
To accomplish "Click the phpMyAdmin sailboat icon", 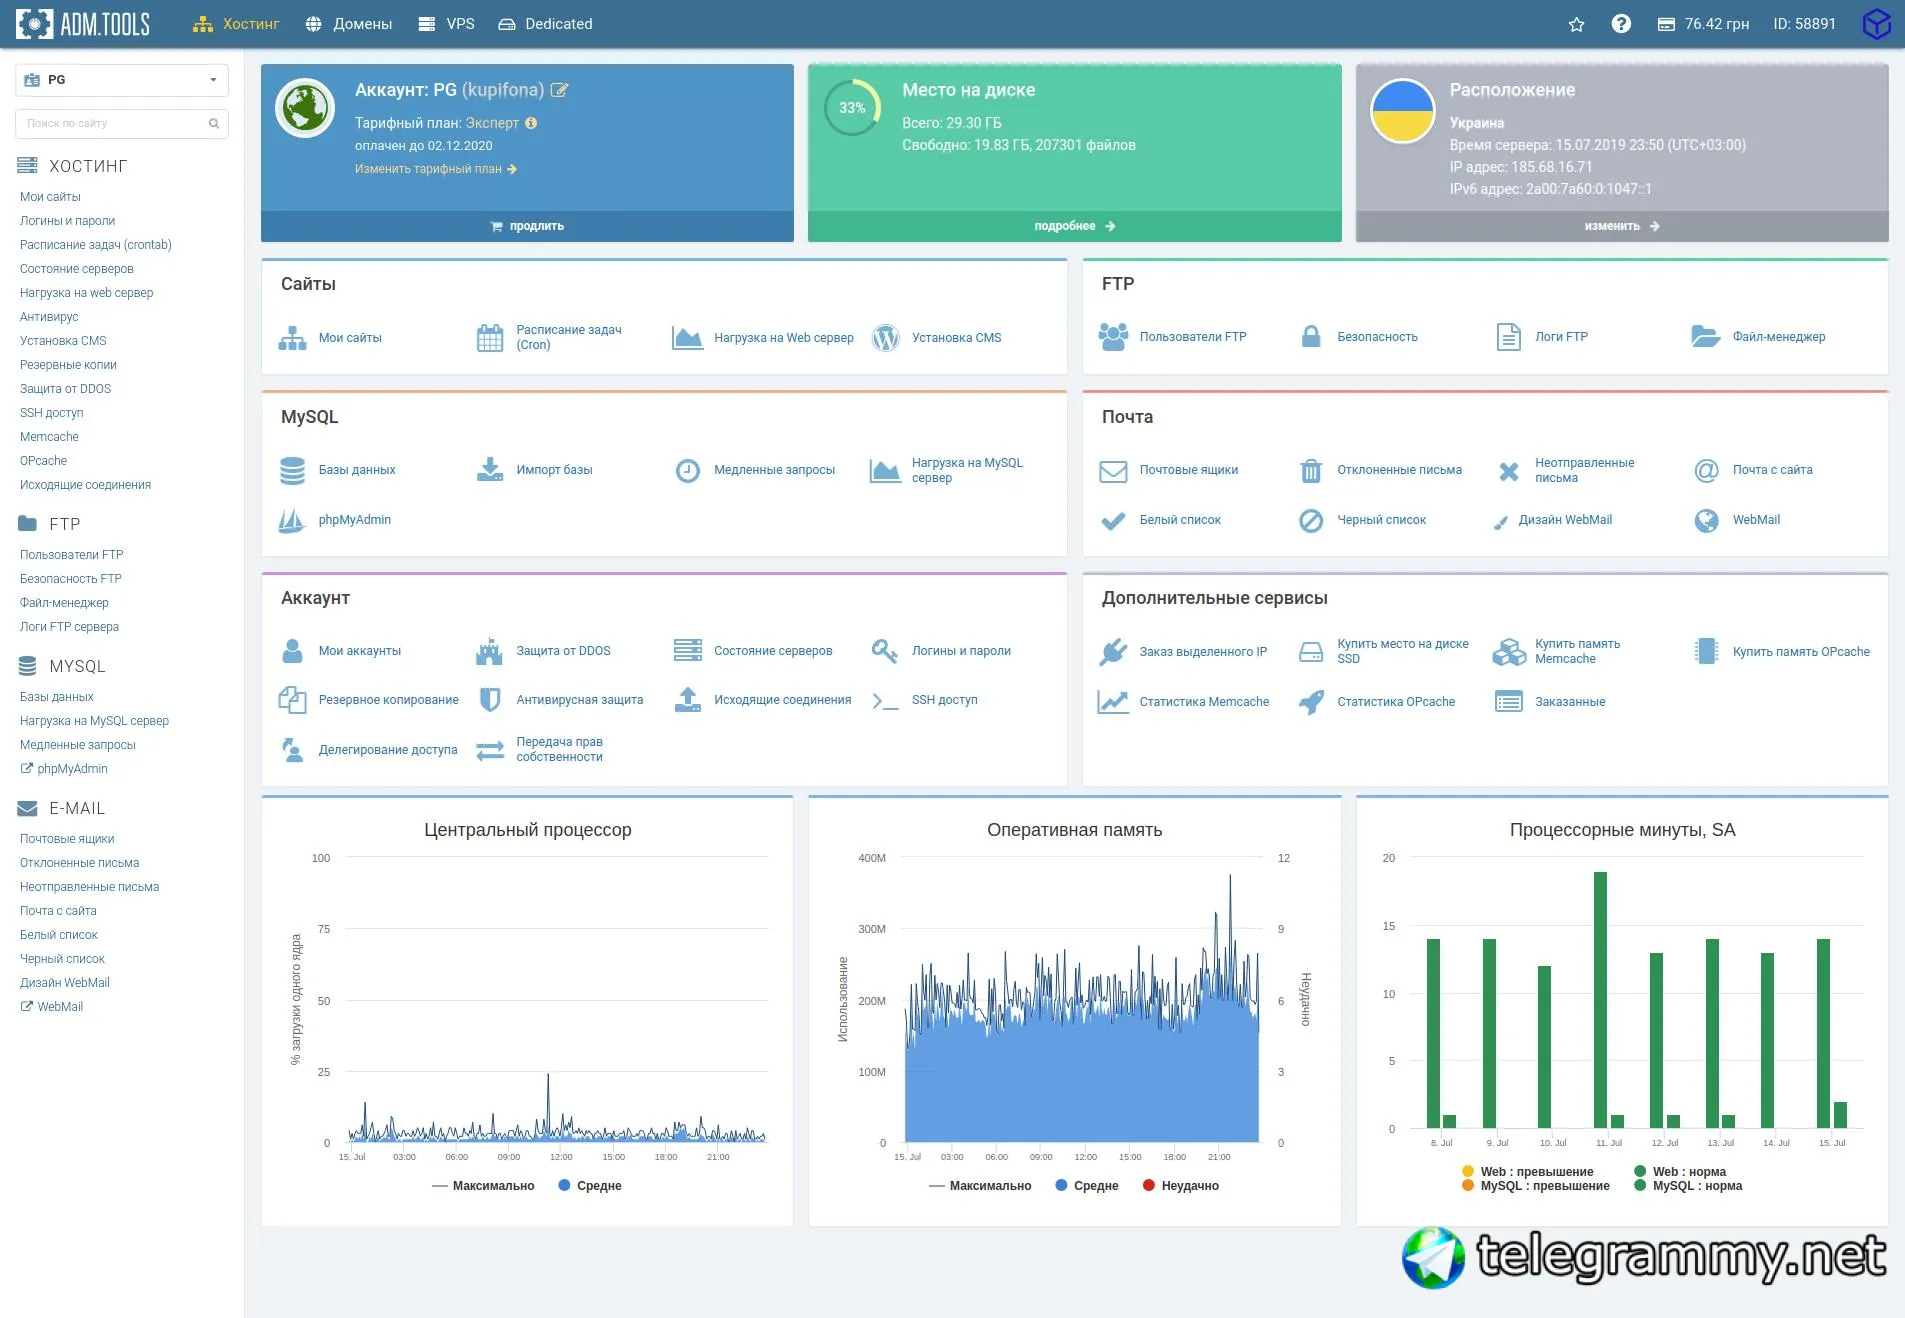I will pyautogui.click(x=292, y=520).
